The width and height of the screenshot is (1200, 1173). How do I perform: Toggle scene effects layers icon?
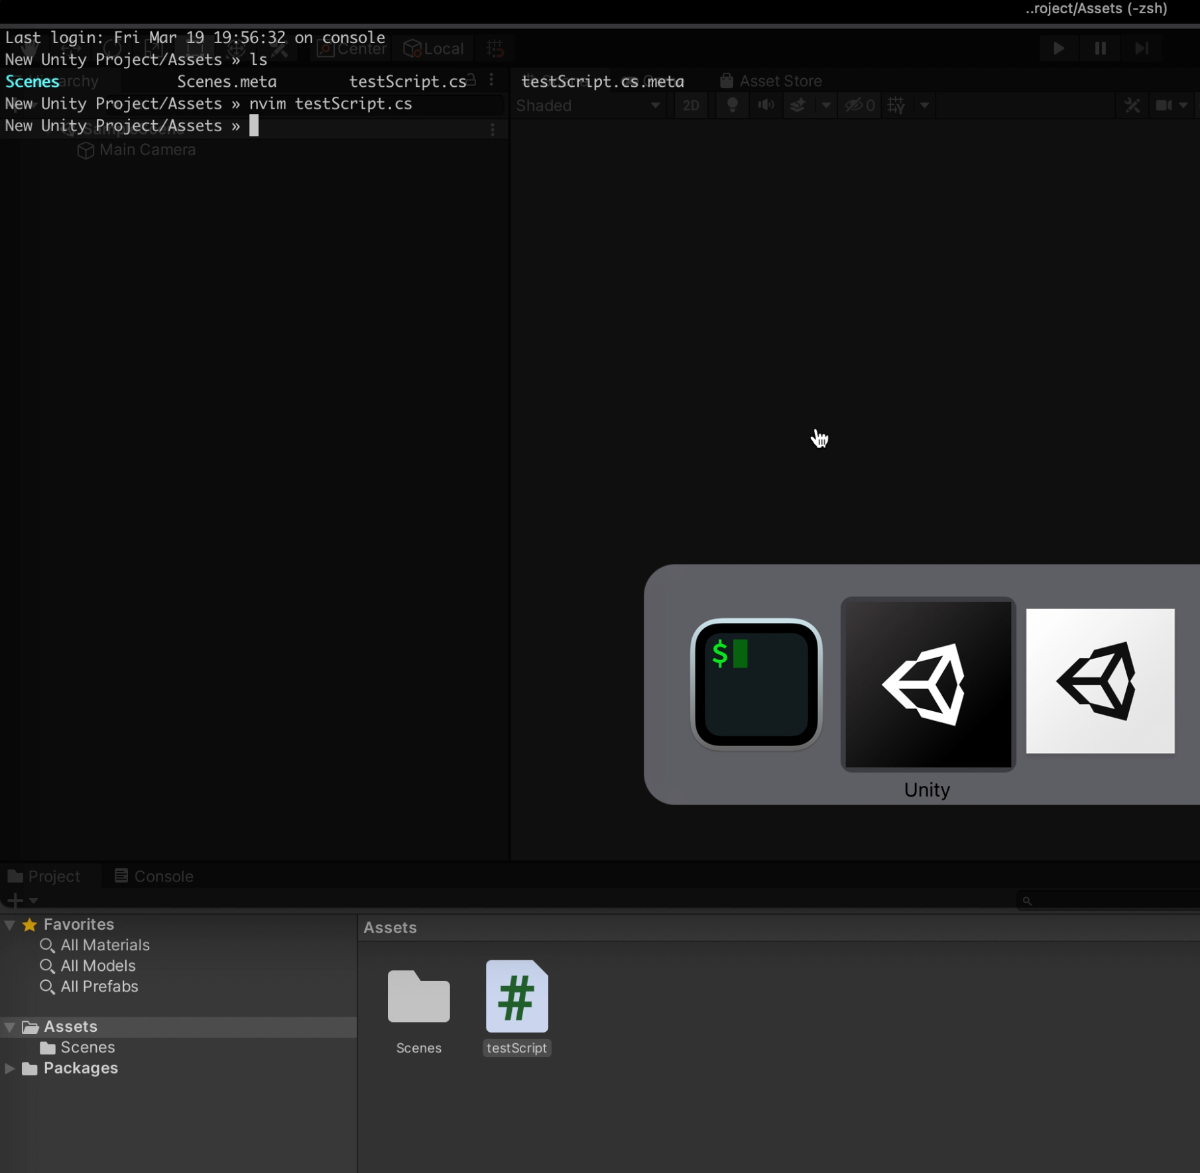(x=798, y=105)
